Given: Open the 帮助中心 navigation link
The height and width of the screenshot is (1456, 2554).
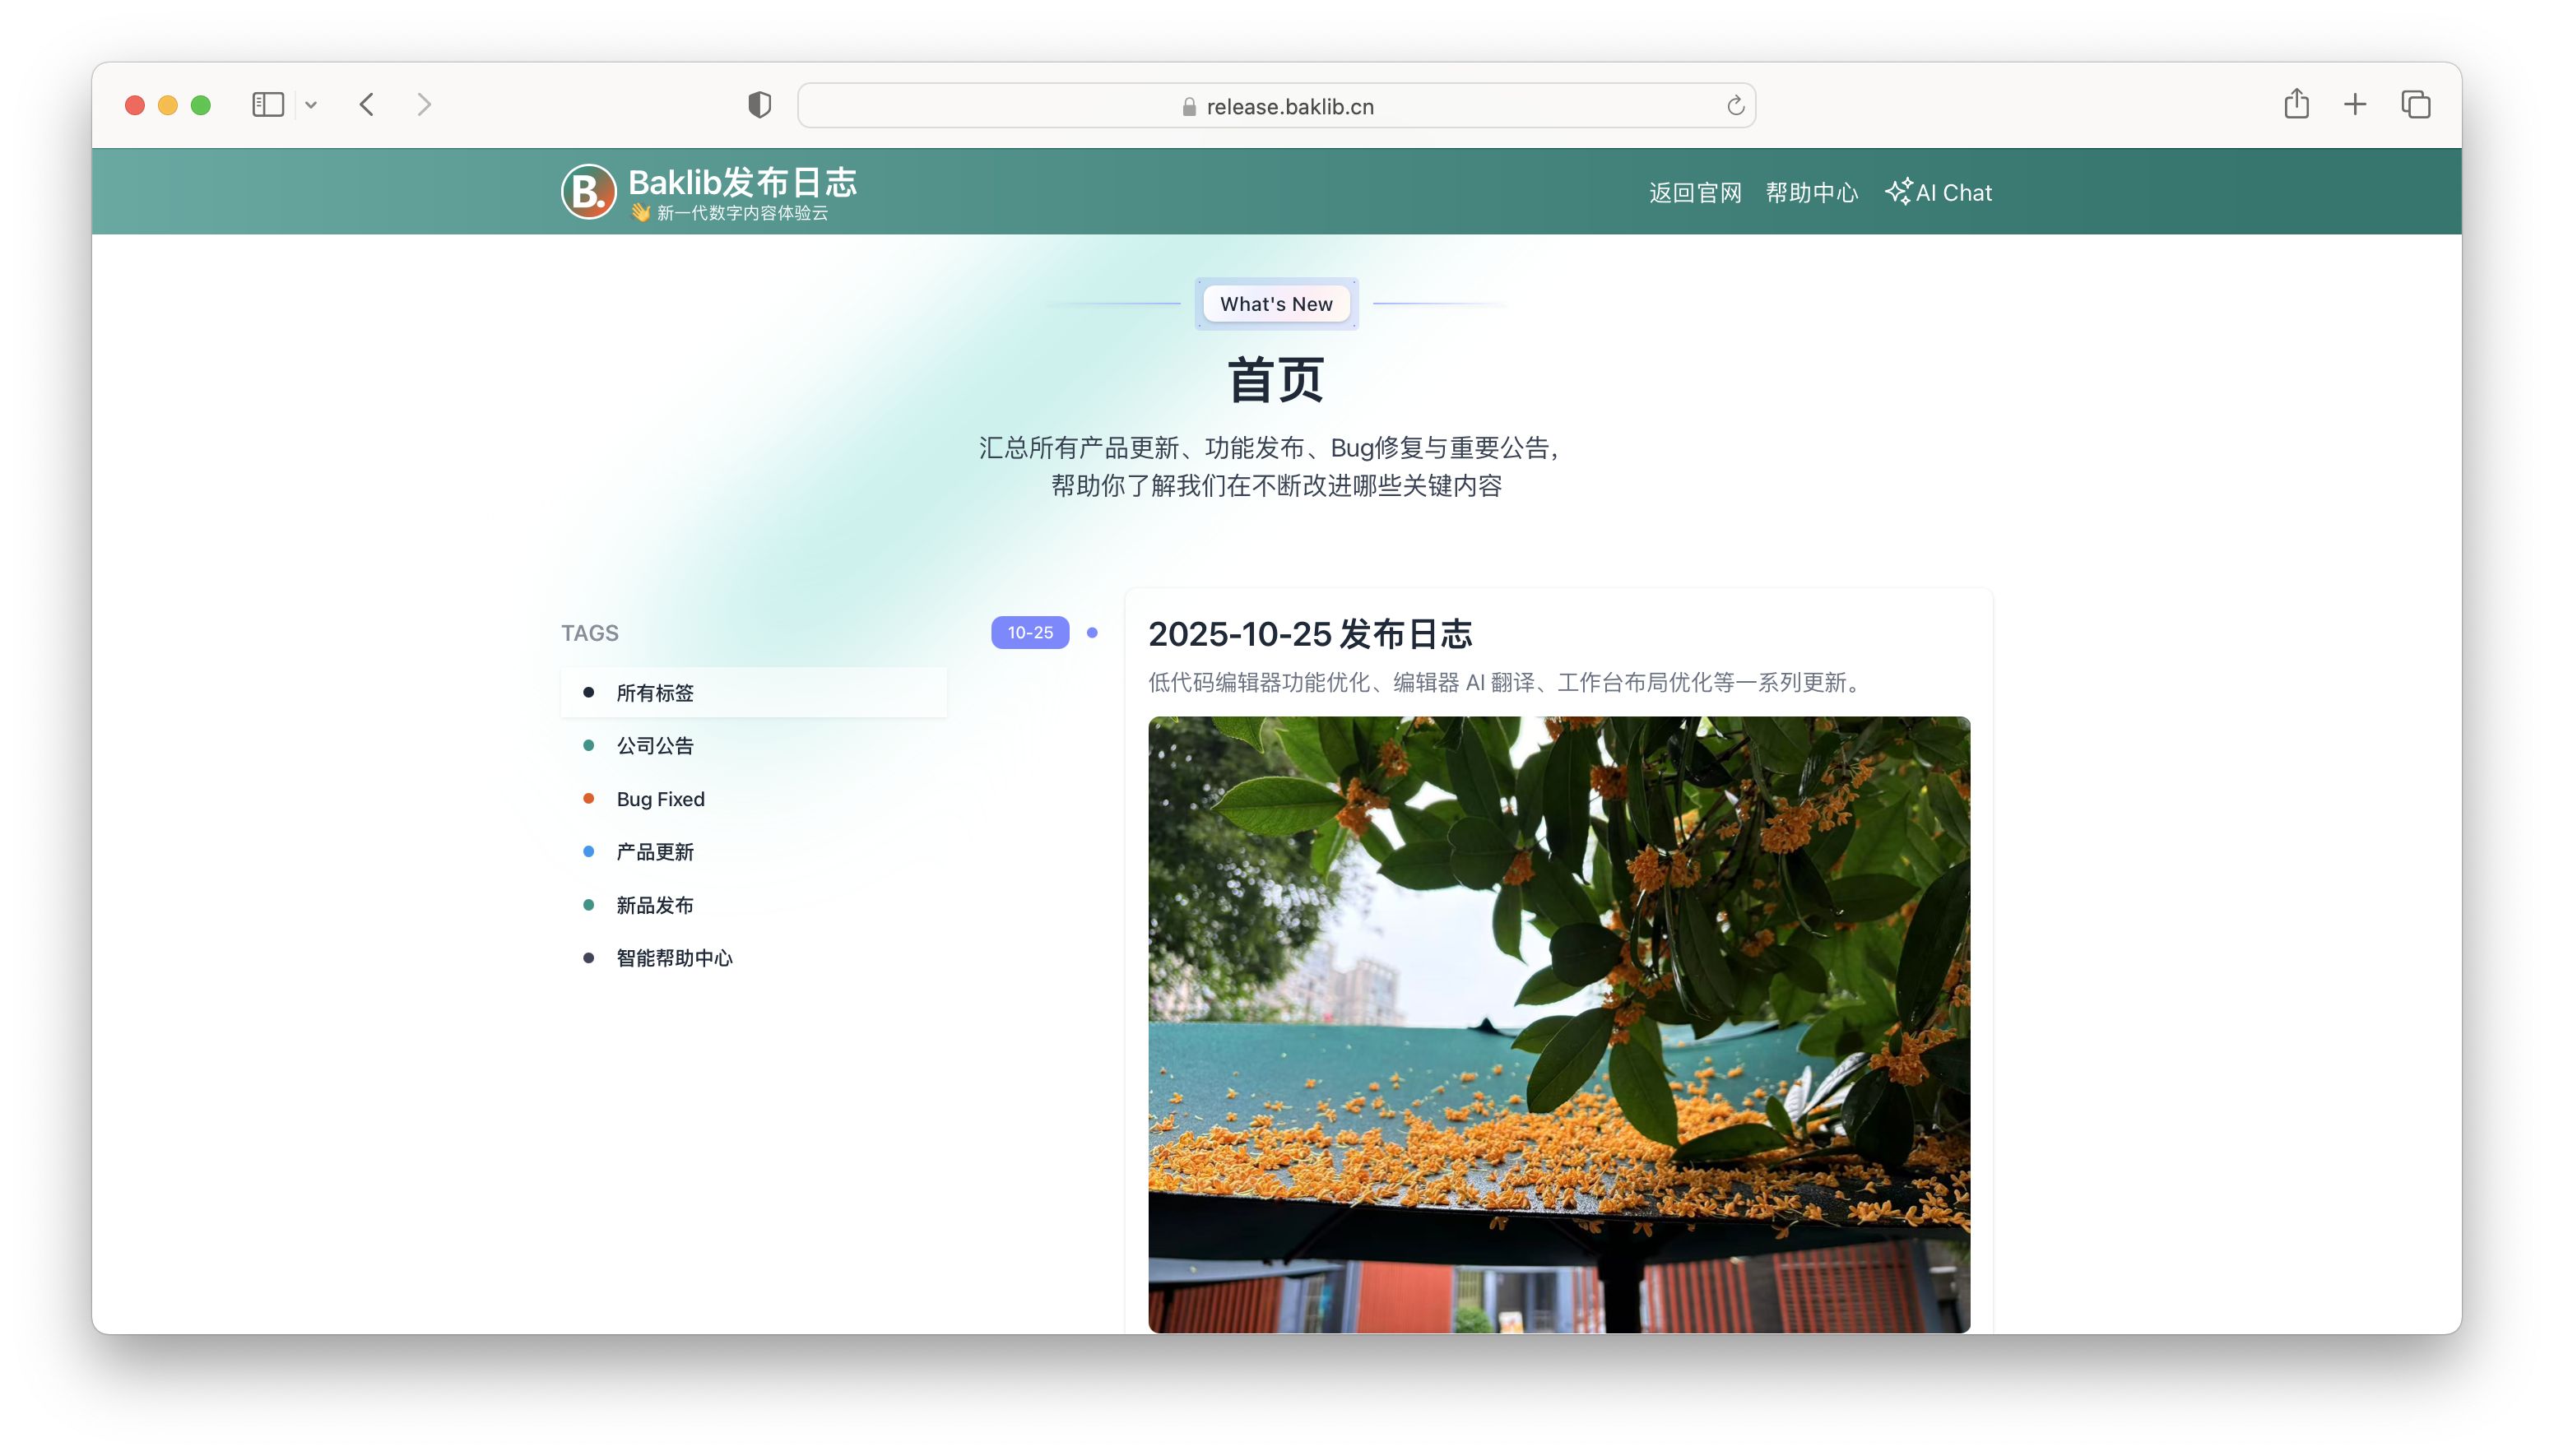Looking at the screenshot, I should (x=1811, y=192).
